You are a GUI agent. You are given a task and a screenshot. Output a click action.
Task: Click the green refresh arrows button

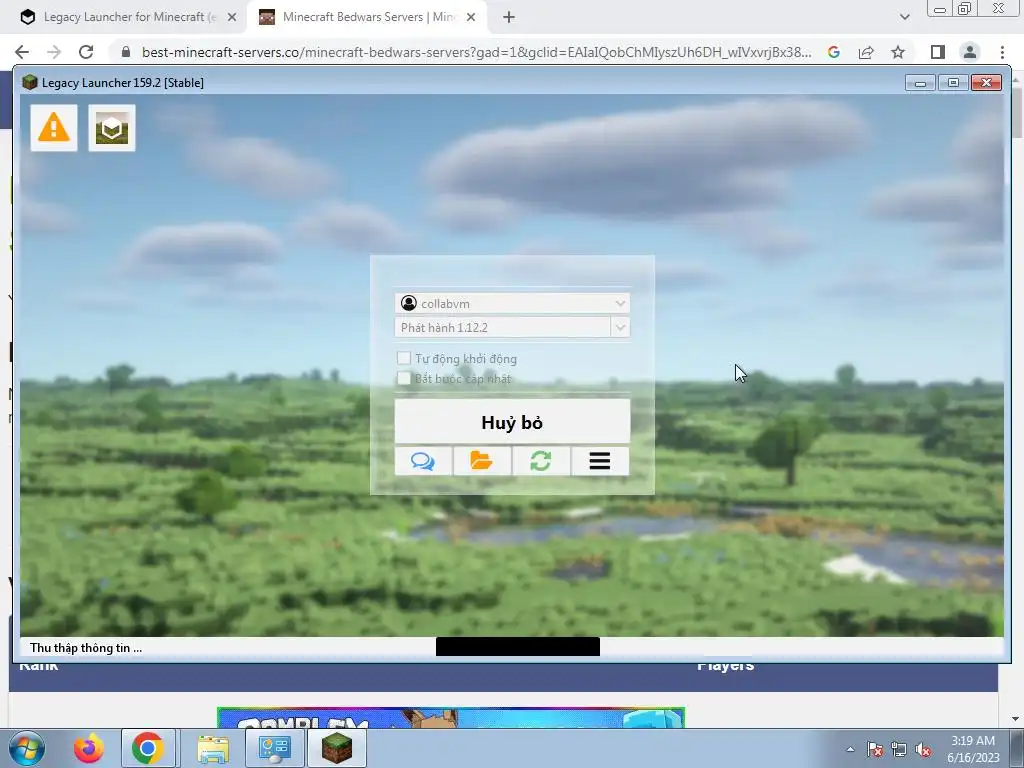(x=541, y=461)
